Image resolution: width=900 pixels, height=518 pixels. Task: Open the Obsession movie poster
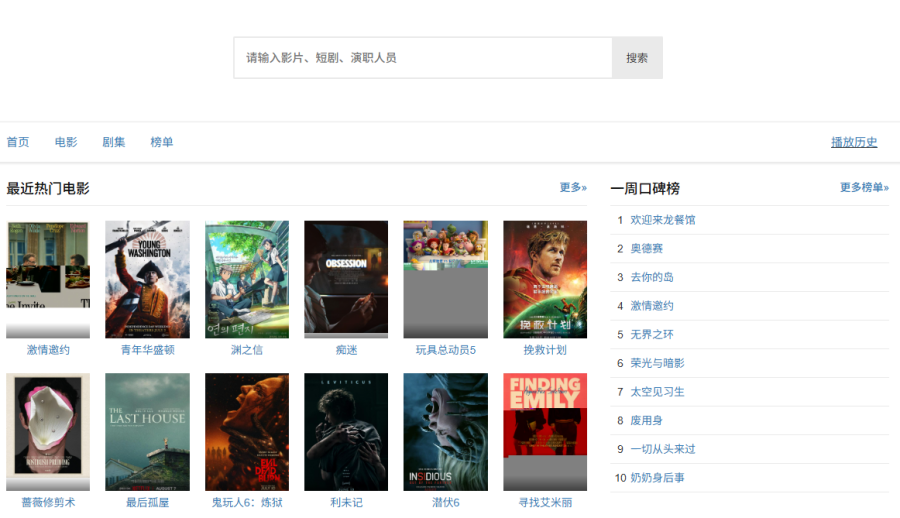click(346, 280)
